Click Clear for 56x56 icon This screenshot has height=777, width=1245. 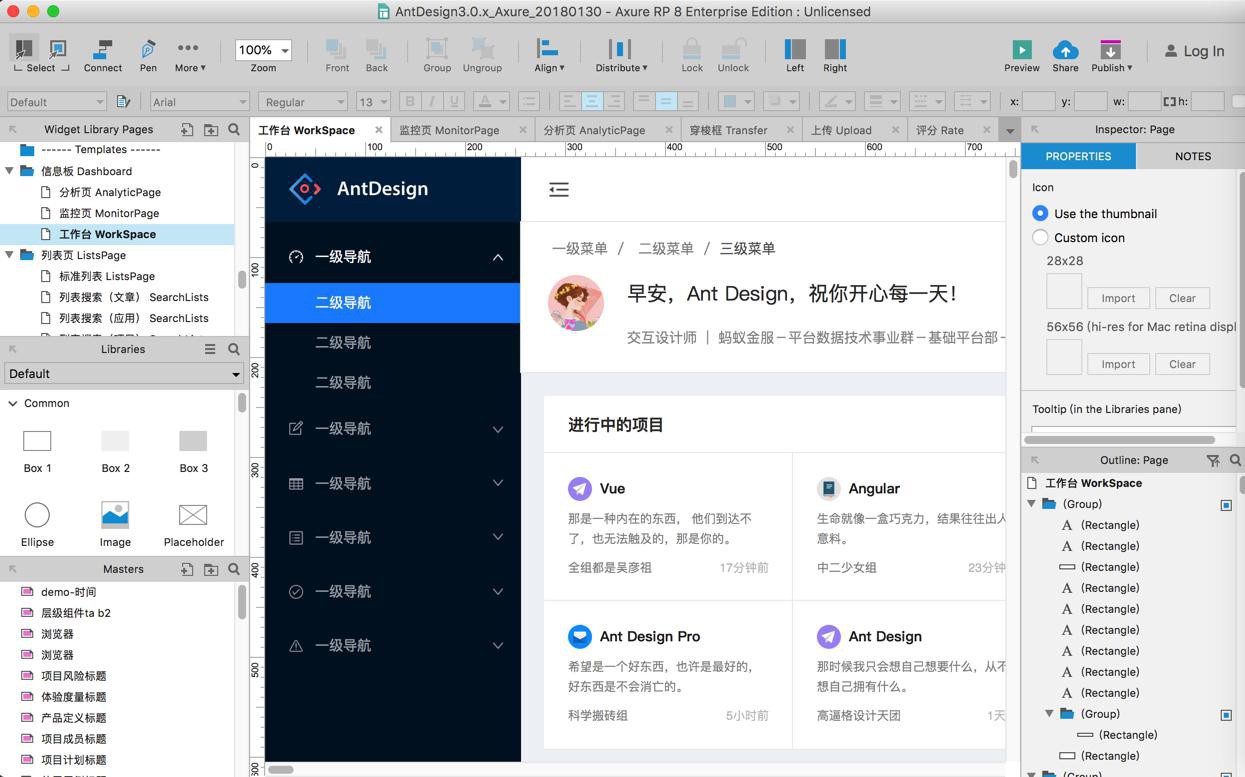(x=1182, y=364)
